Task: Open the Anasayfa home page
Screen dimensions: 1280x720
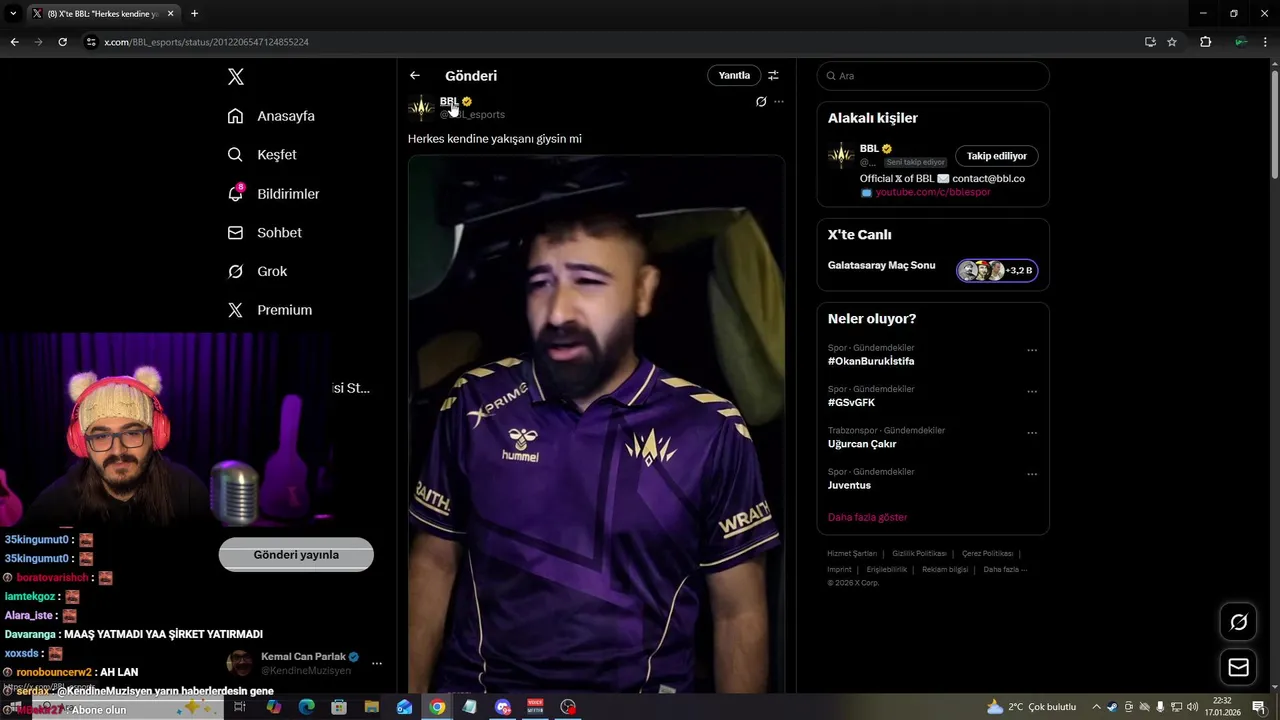Action: point(271,116)
